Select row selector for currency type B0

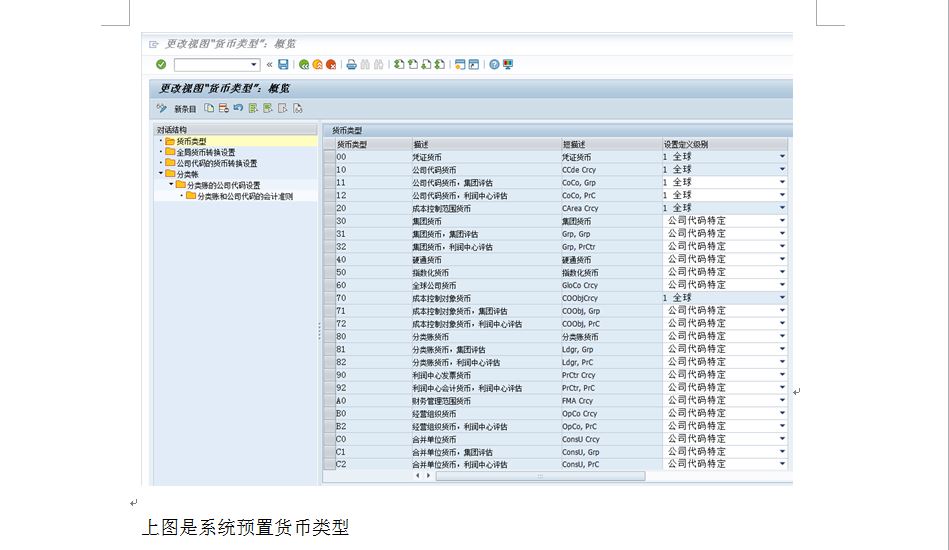[x=329, y=413]
